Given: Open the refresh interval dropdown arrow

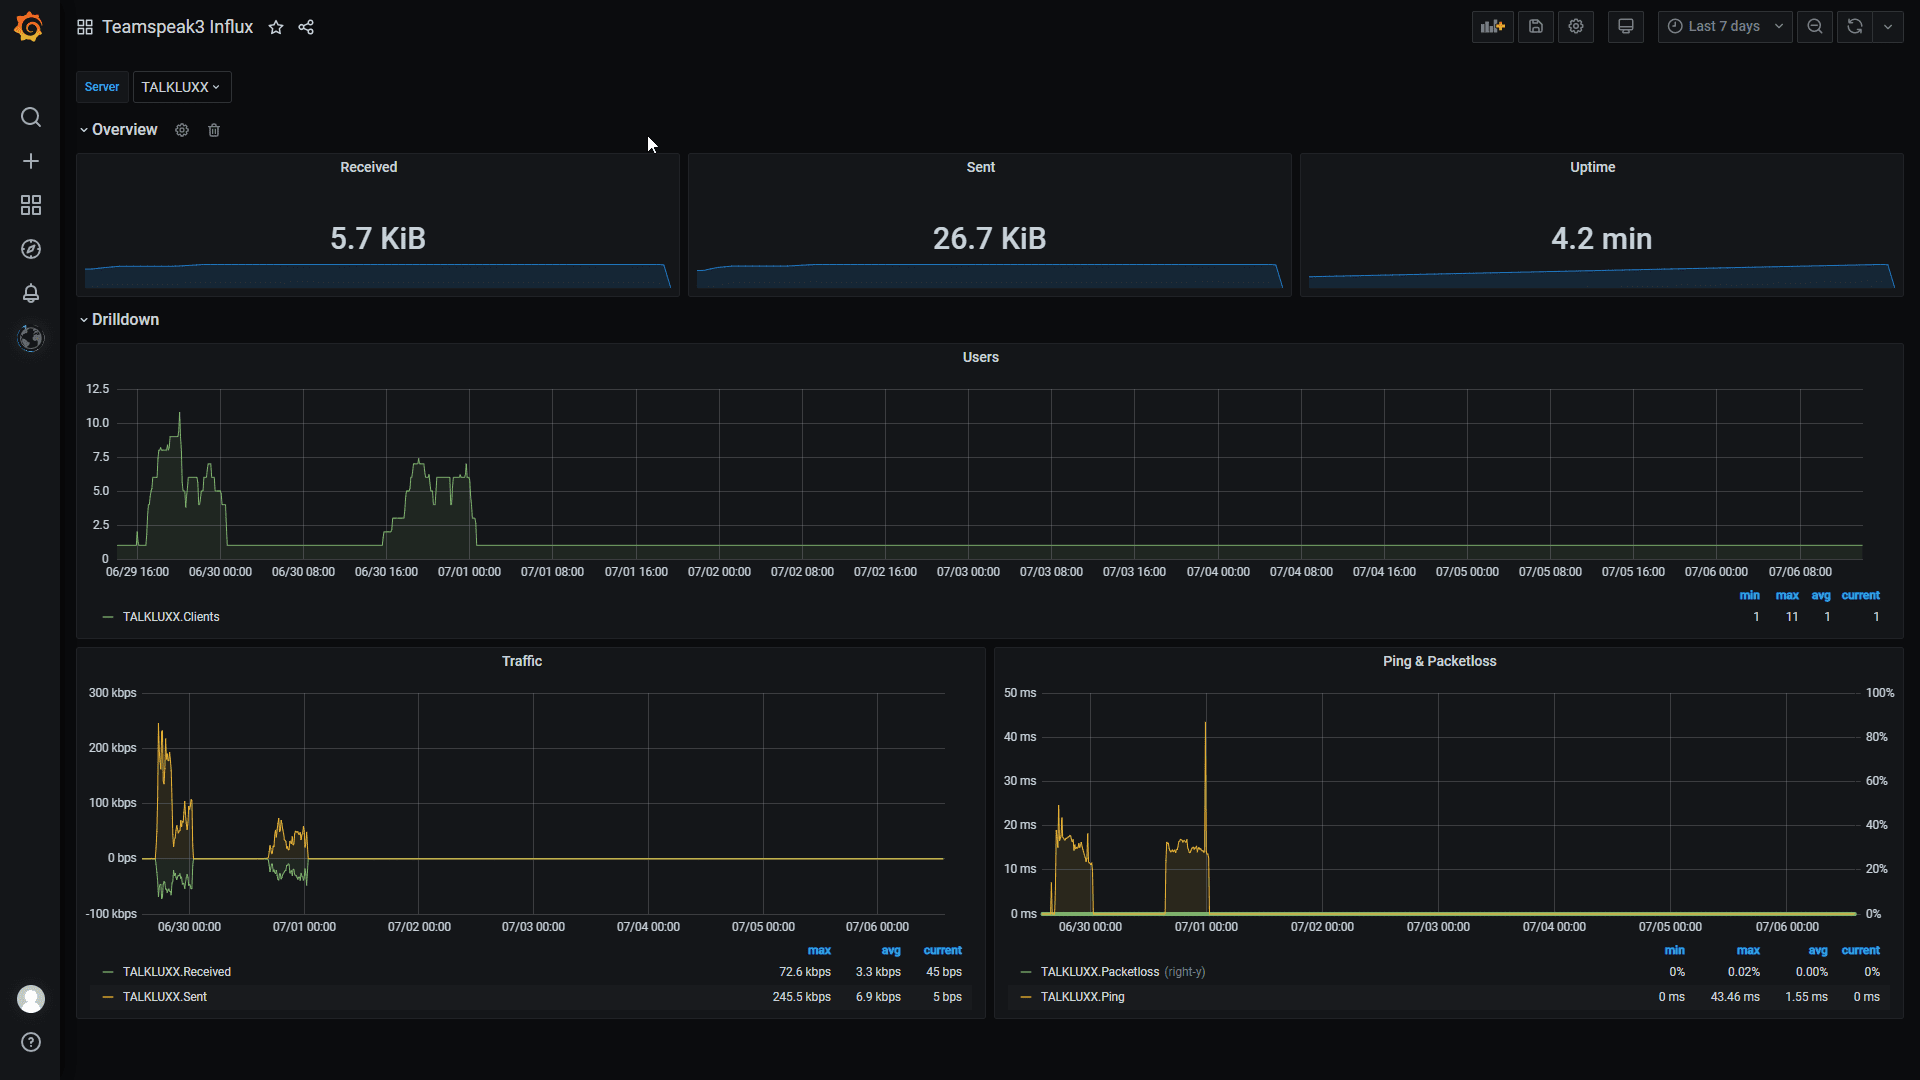Looking at the screenshot, I should click(x=1888, y=27).
